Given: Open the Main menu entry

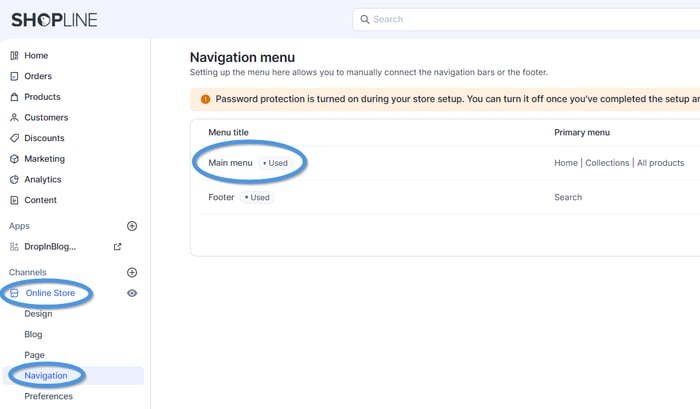Looking at the screenshot, I should pyautogui.click(x=230, y=163).
